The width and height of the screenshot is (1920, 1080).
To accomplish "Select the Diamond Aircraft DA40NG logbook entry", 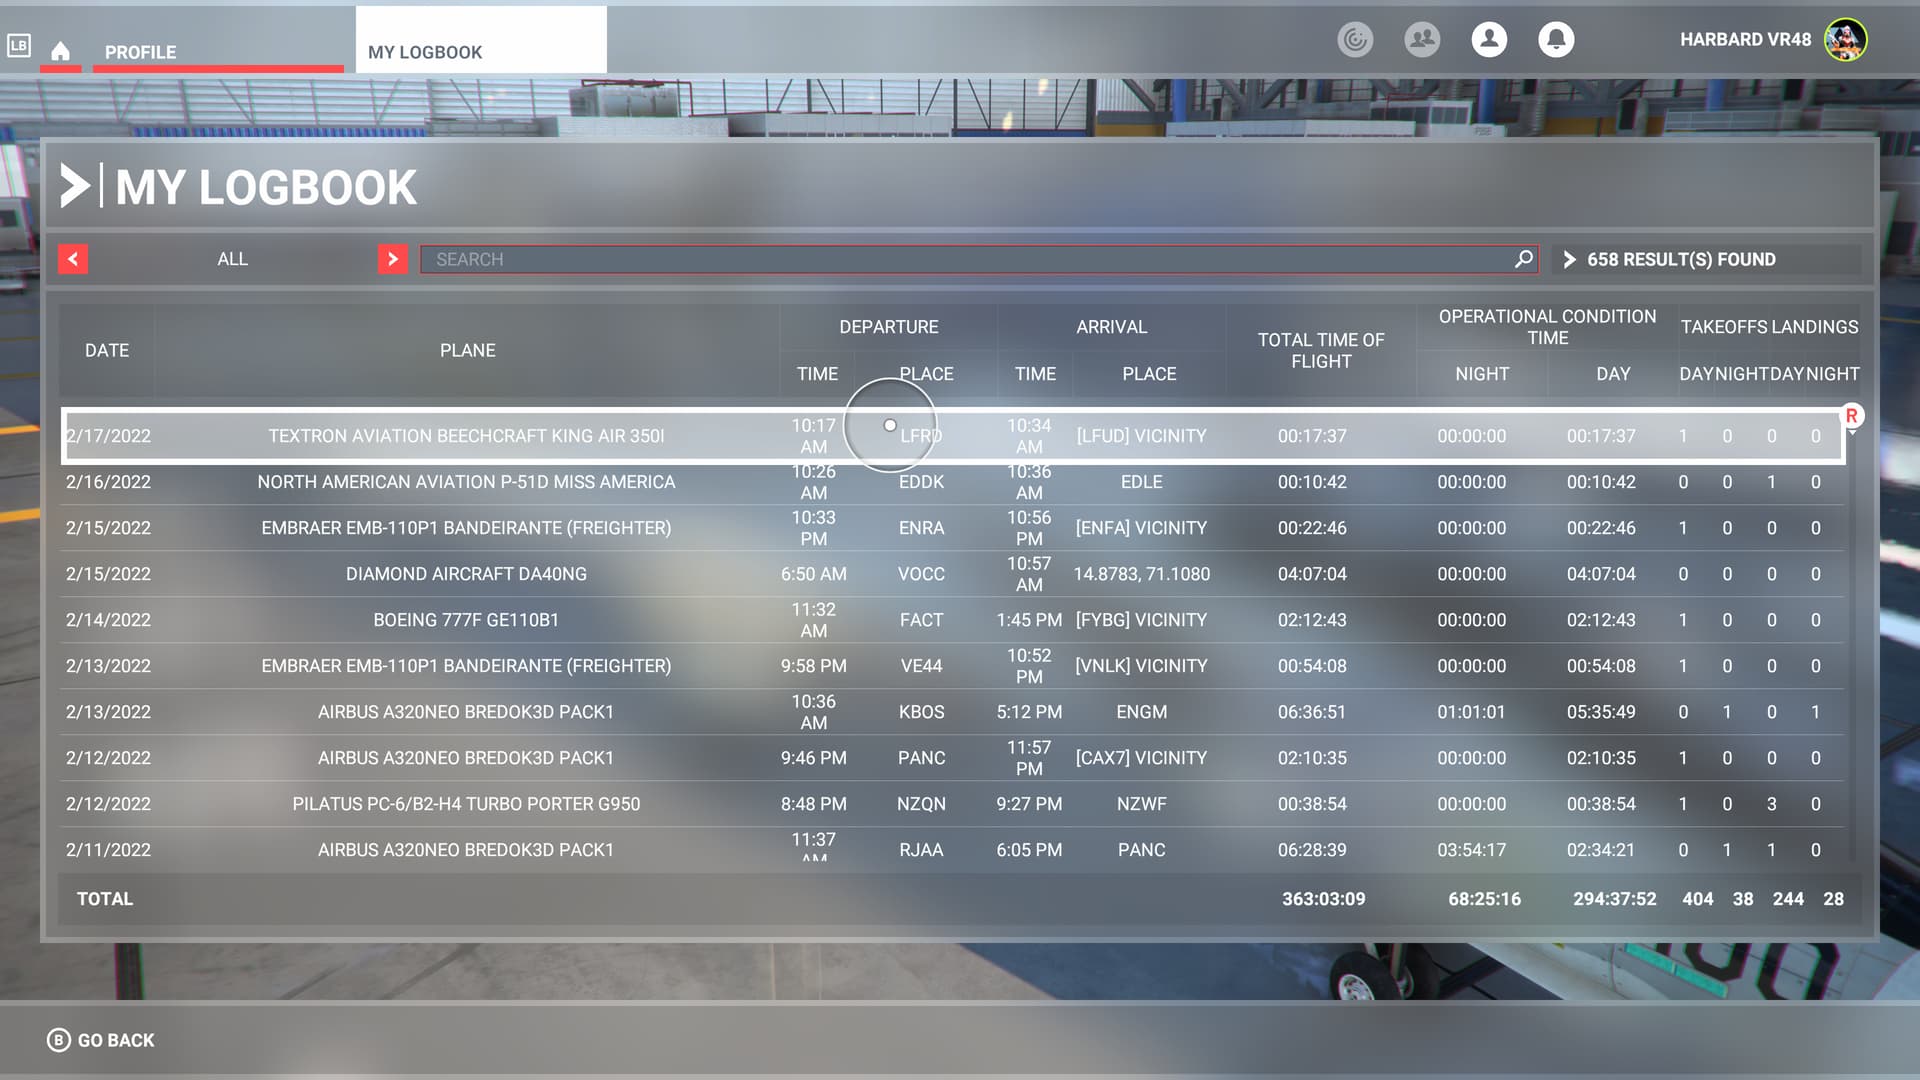I will (x=952, y=574).
